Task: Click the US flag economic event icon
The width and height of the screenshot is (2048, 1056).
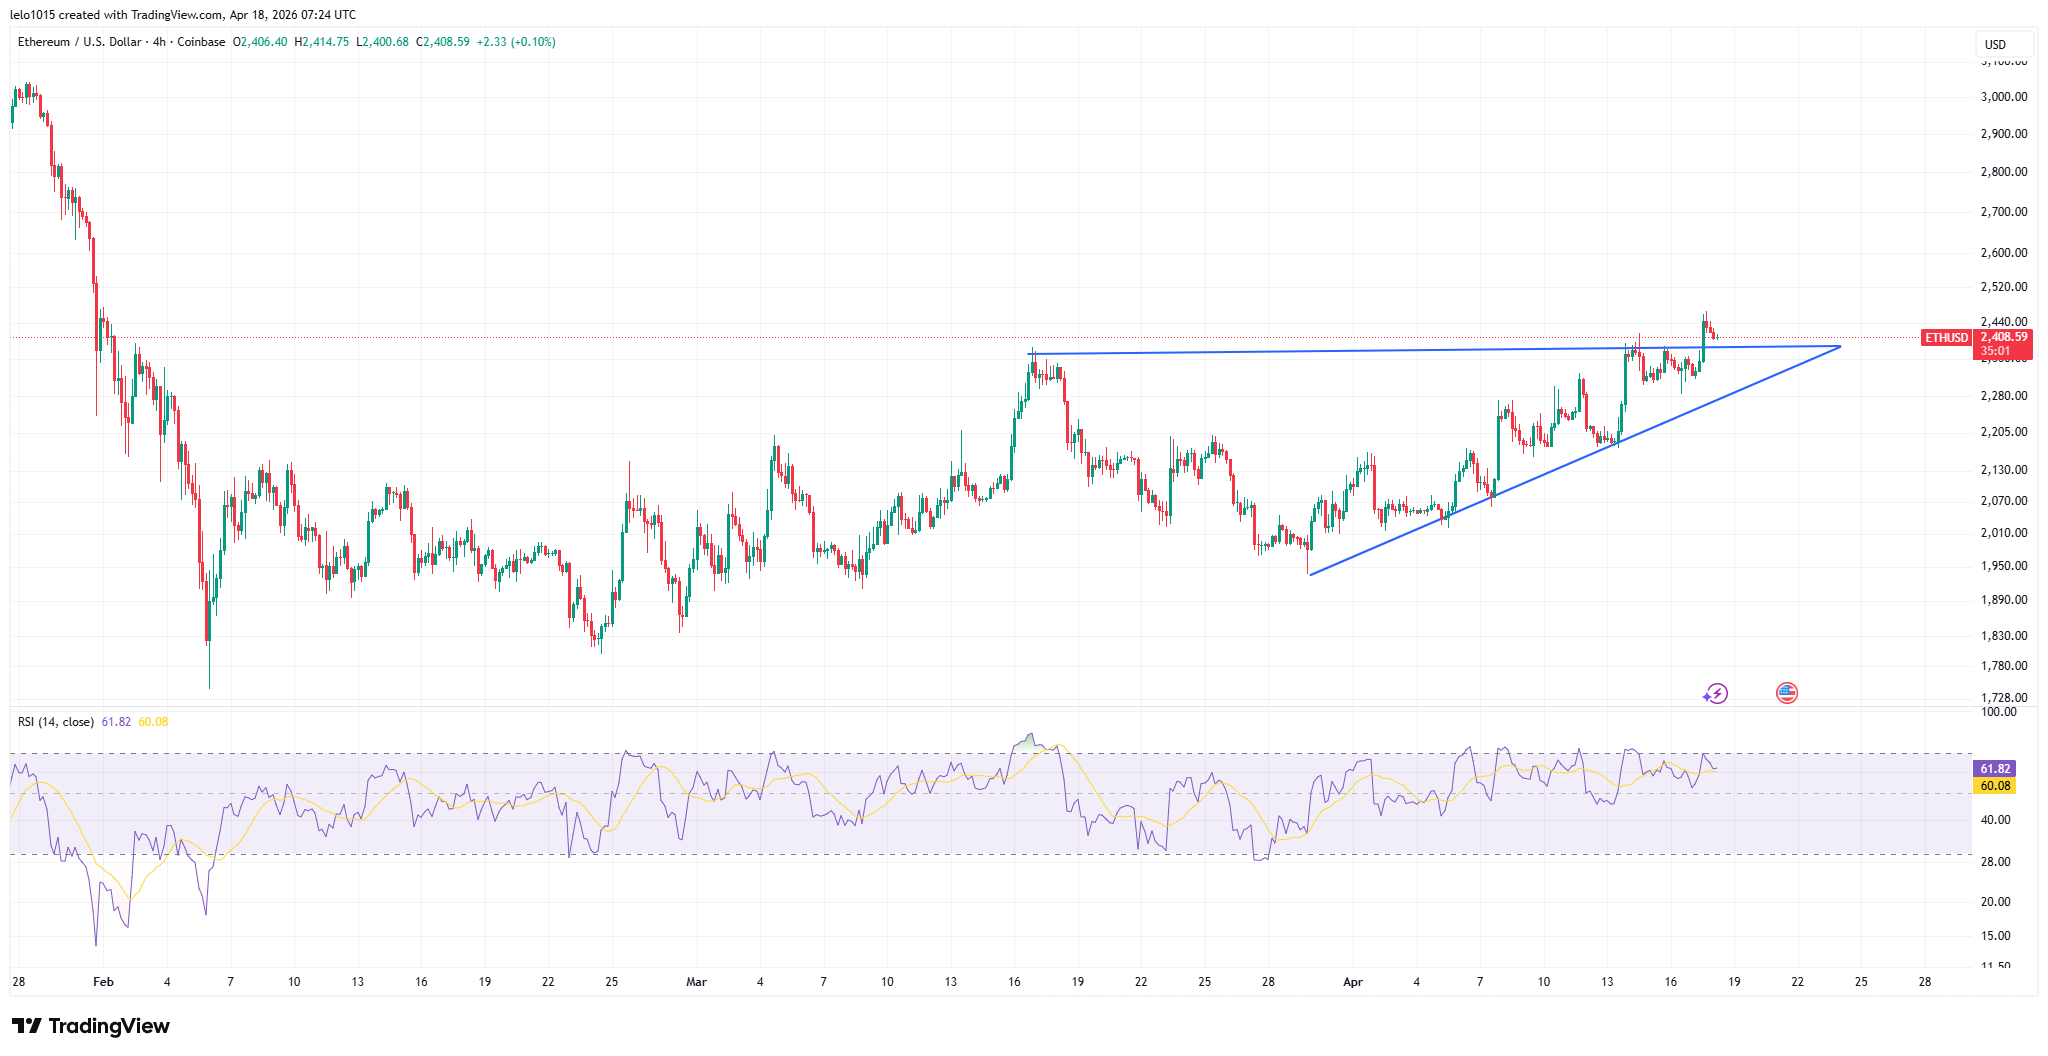Action: point(1786,693)
